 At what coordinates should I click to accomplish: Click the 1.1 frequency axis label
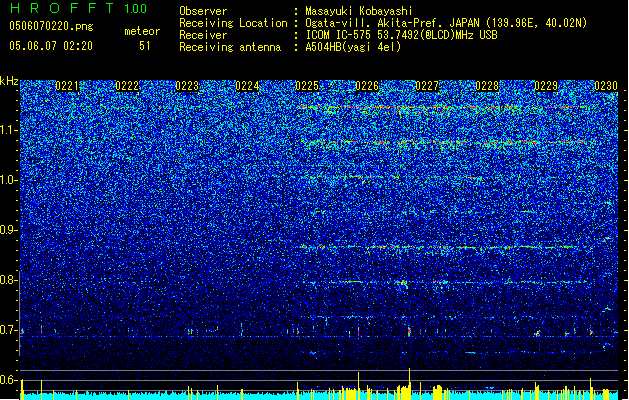point(9,130)
